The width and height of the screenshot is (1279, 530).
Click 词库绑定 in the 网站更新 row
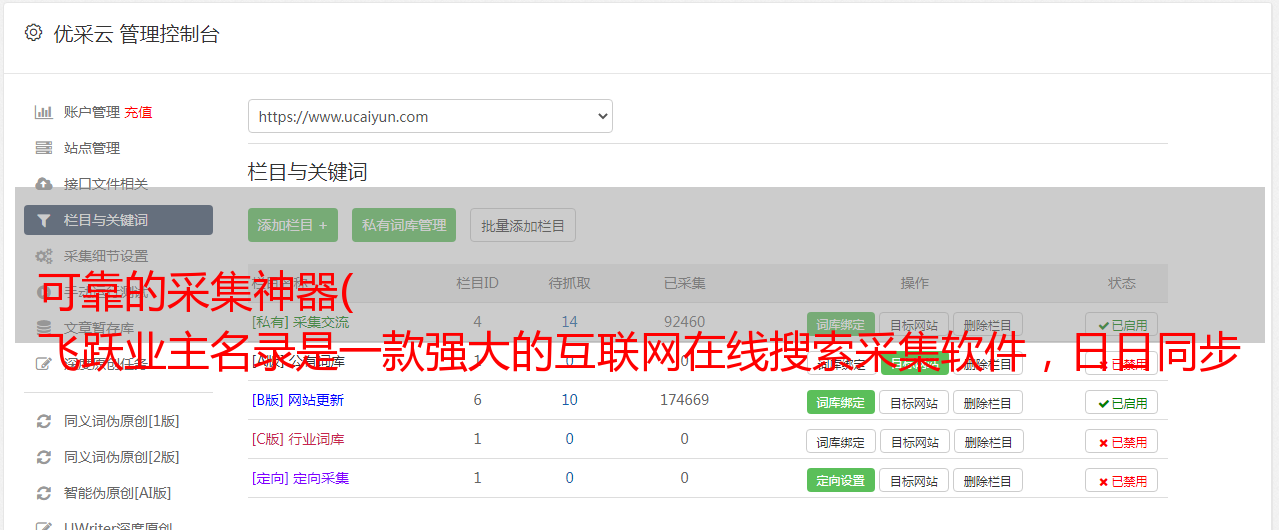pos(840,402)
